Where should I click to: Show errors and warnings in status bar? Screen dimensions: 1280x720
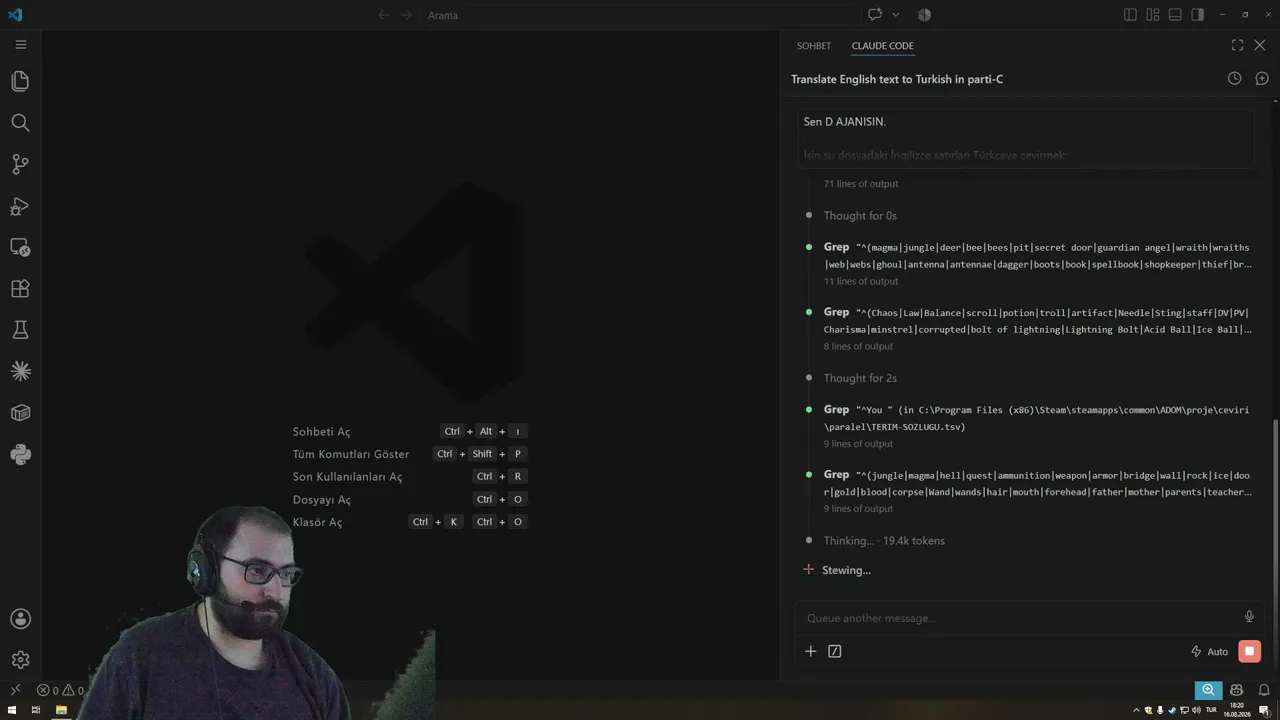pos(60,690)
